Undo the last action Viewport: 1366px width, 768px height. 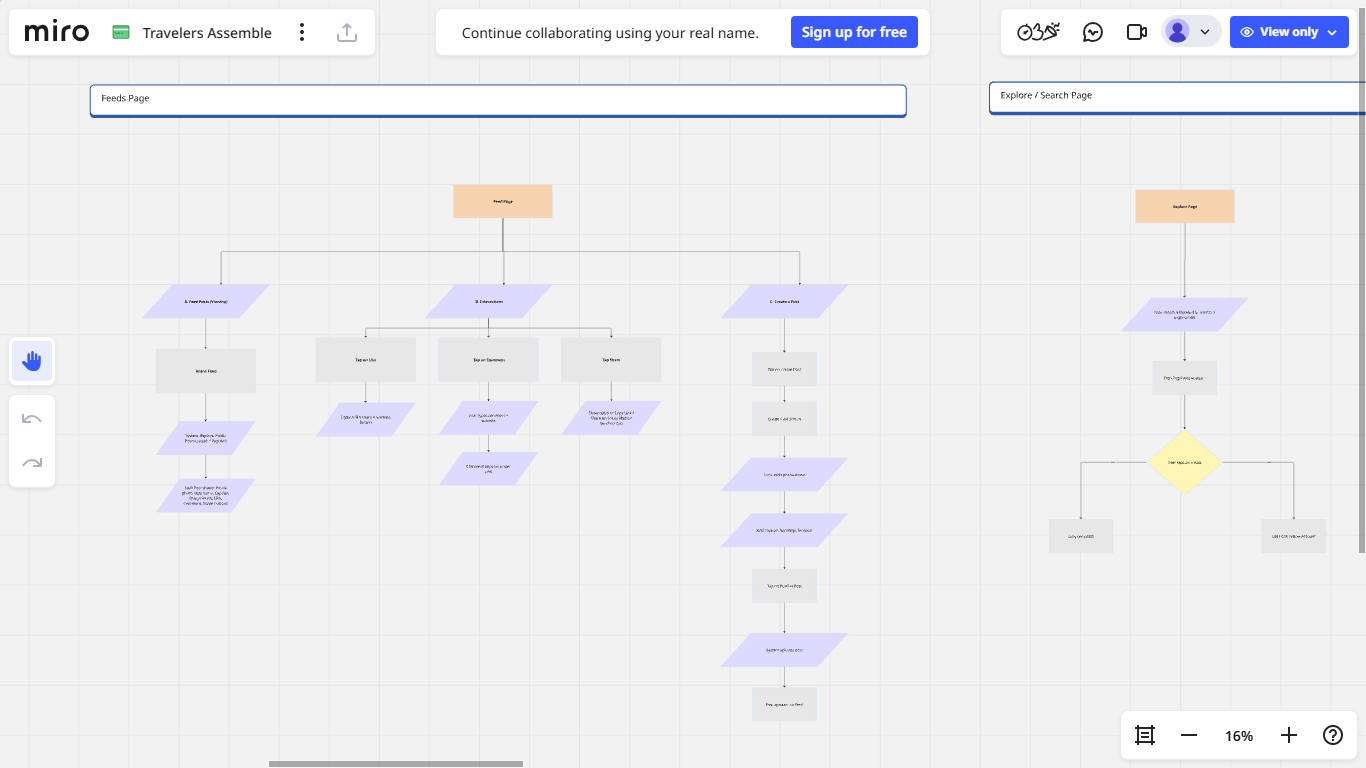[31, 418]
